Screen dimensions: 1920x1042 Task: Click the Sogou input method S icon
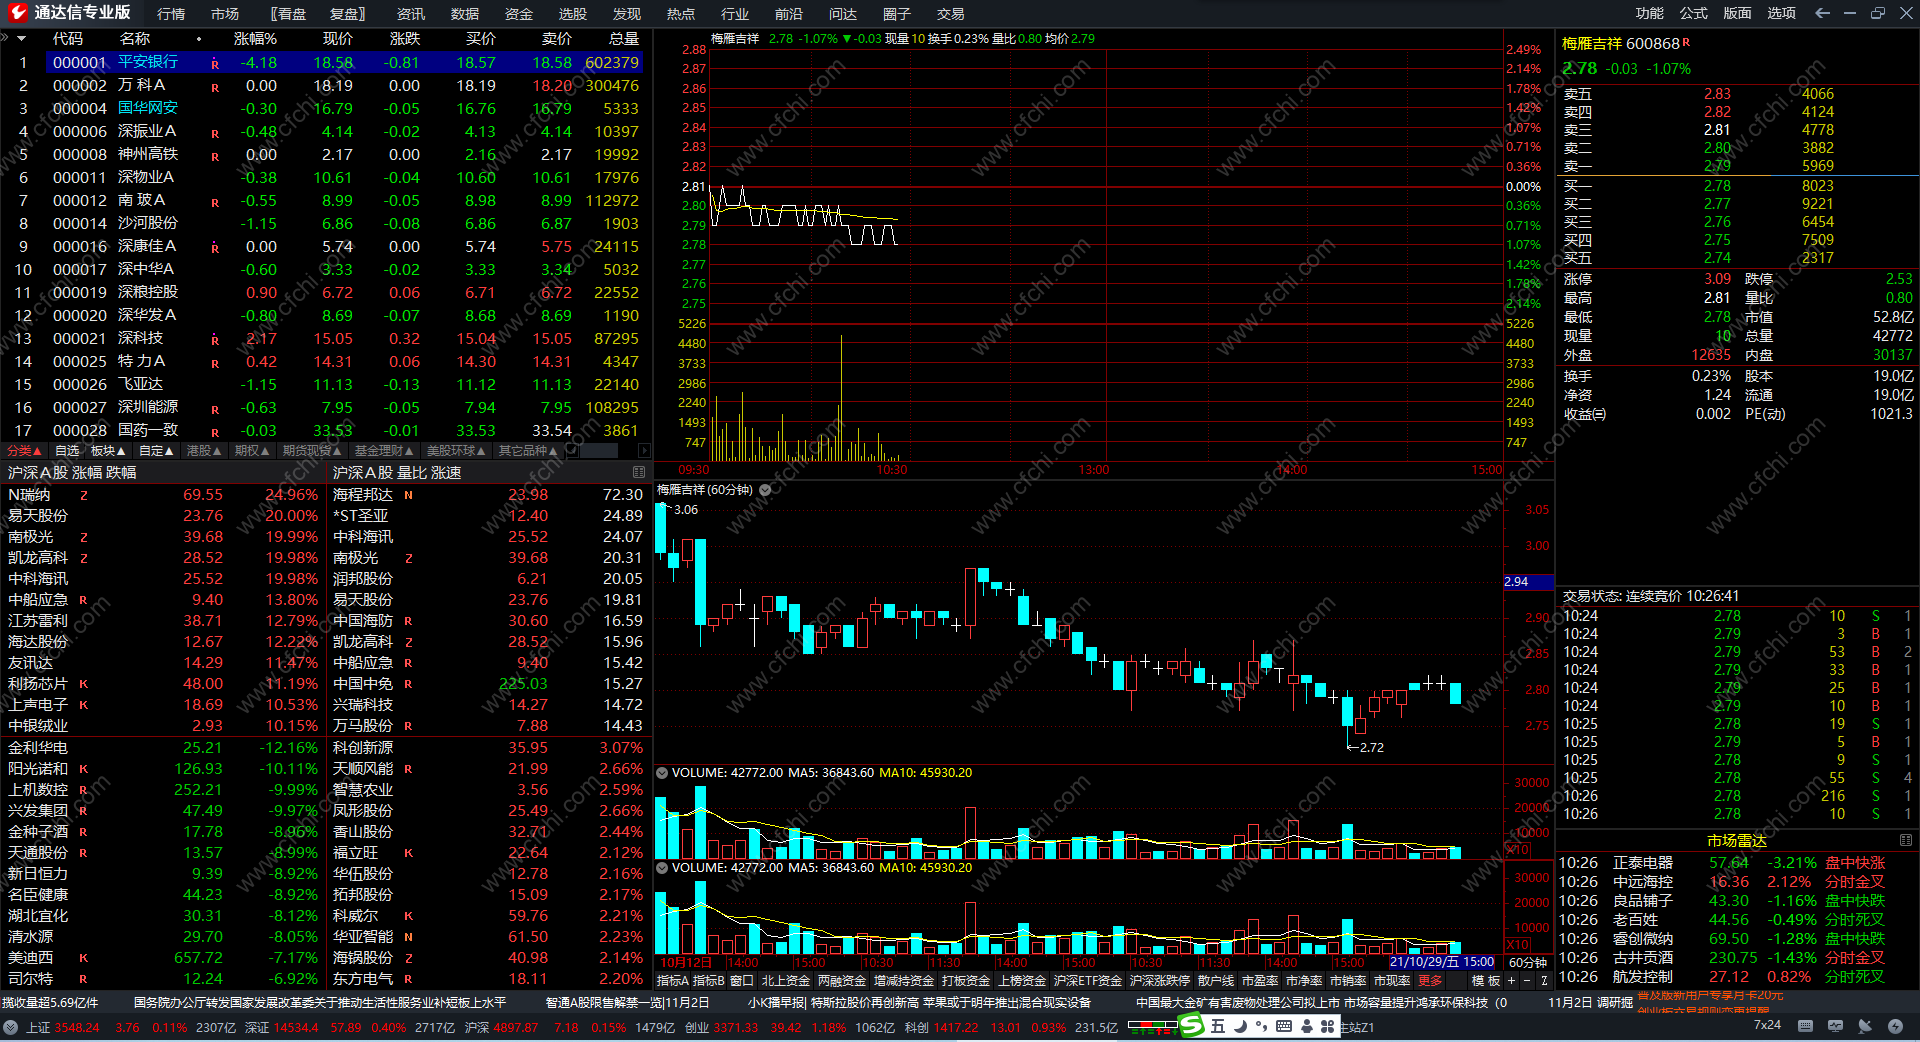(1192, 1025)
